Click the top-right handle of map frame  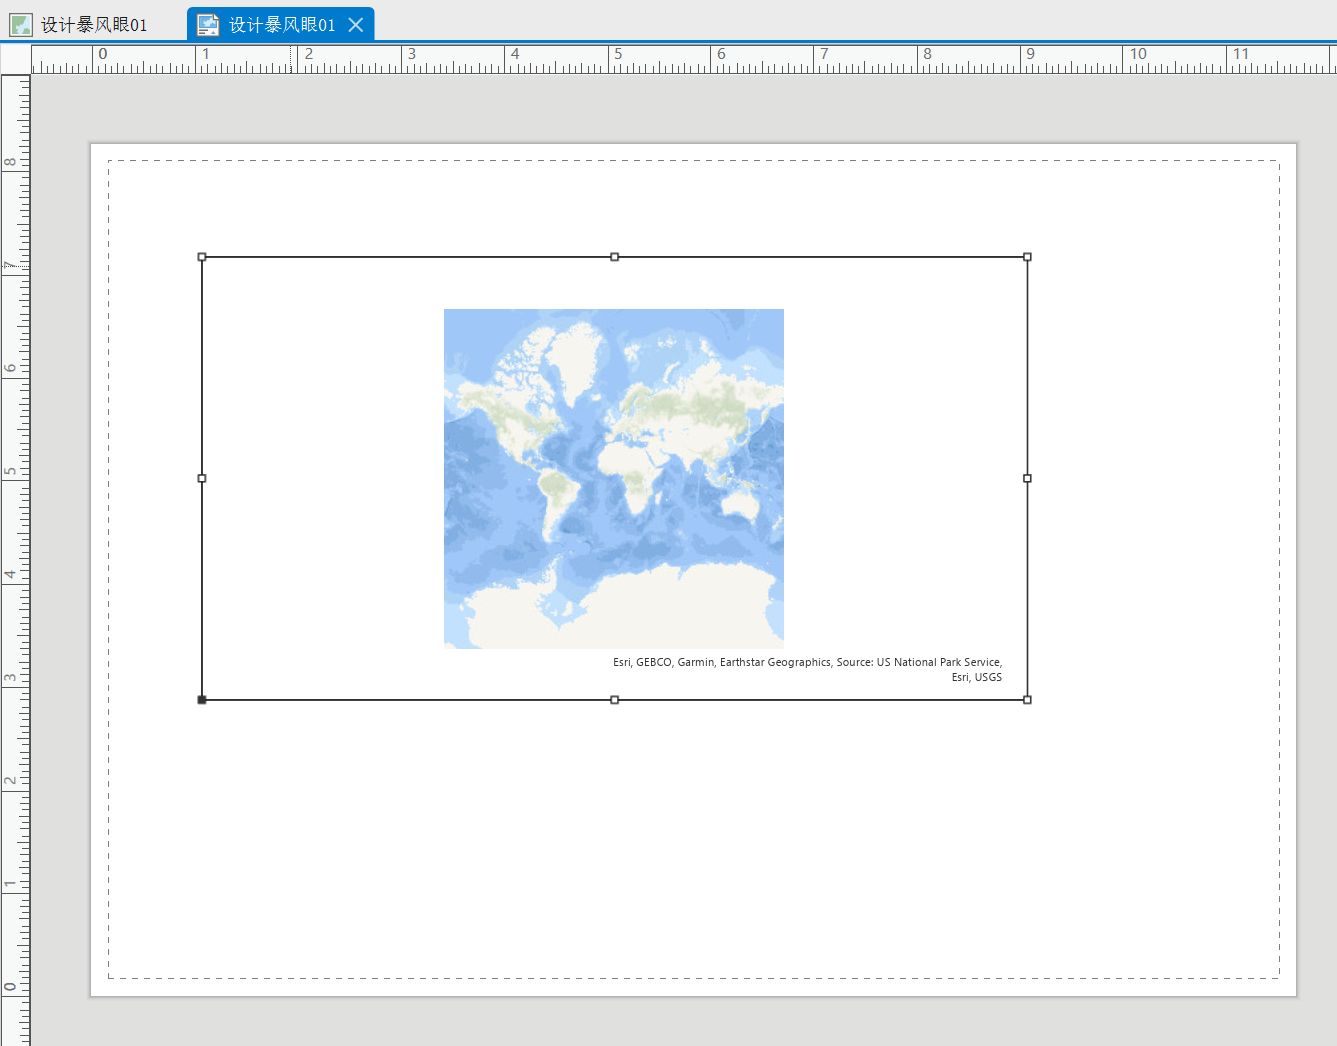[x=1027, y=257]
